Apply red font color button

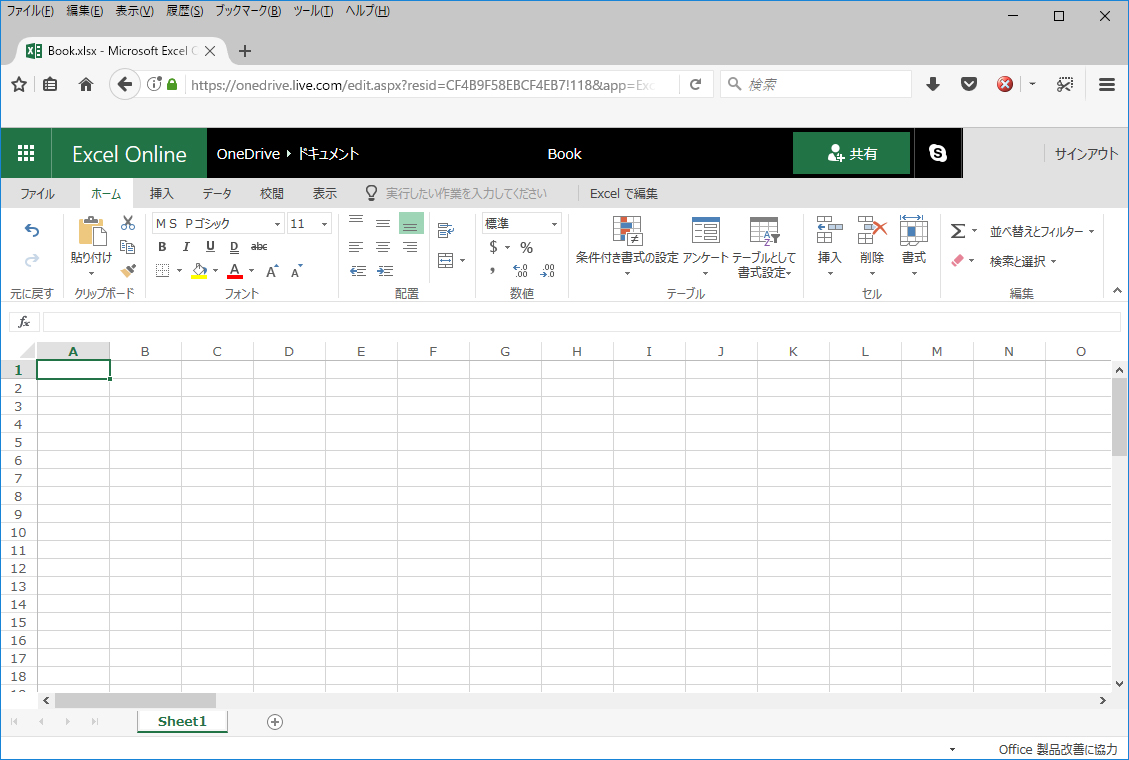point(235,271)
